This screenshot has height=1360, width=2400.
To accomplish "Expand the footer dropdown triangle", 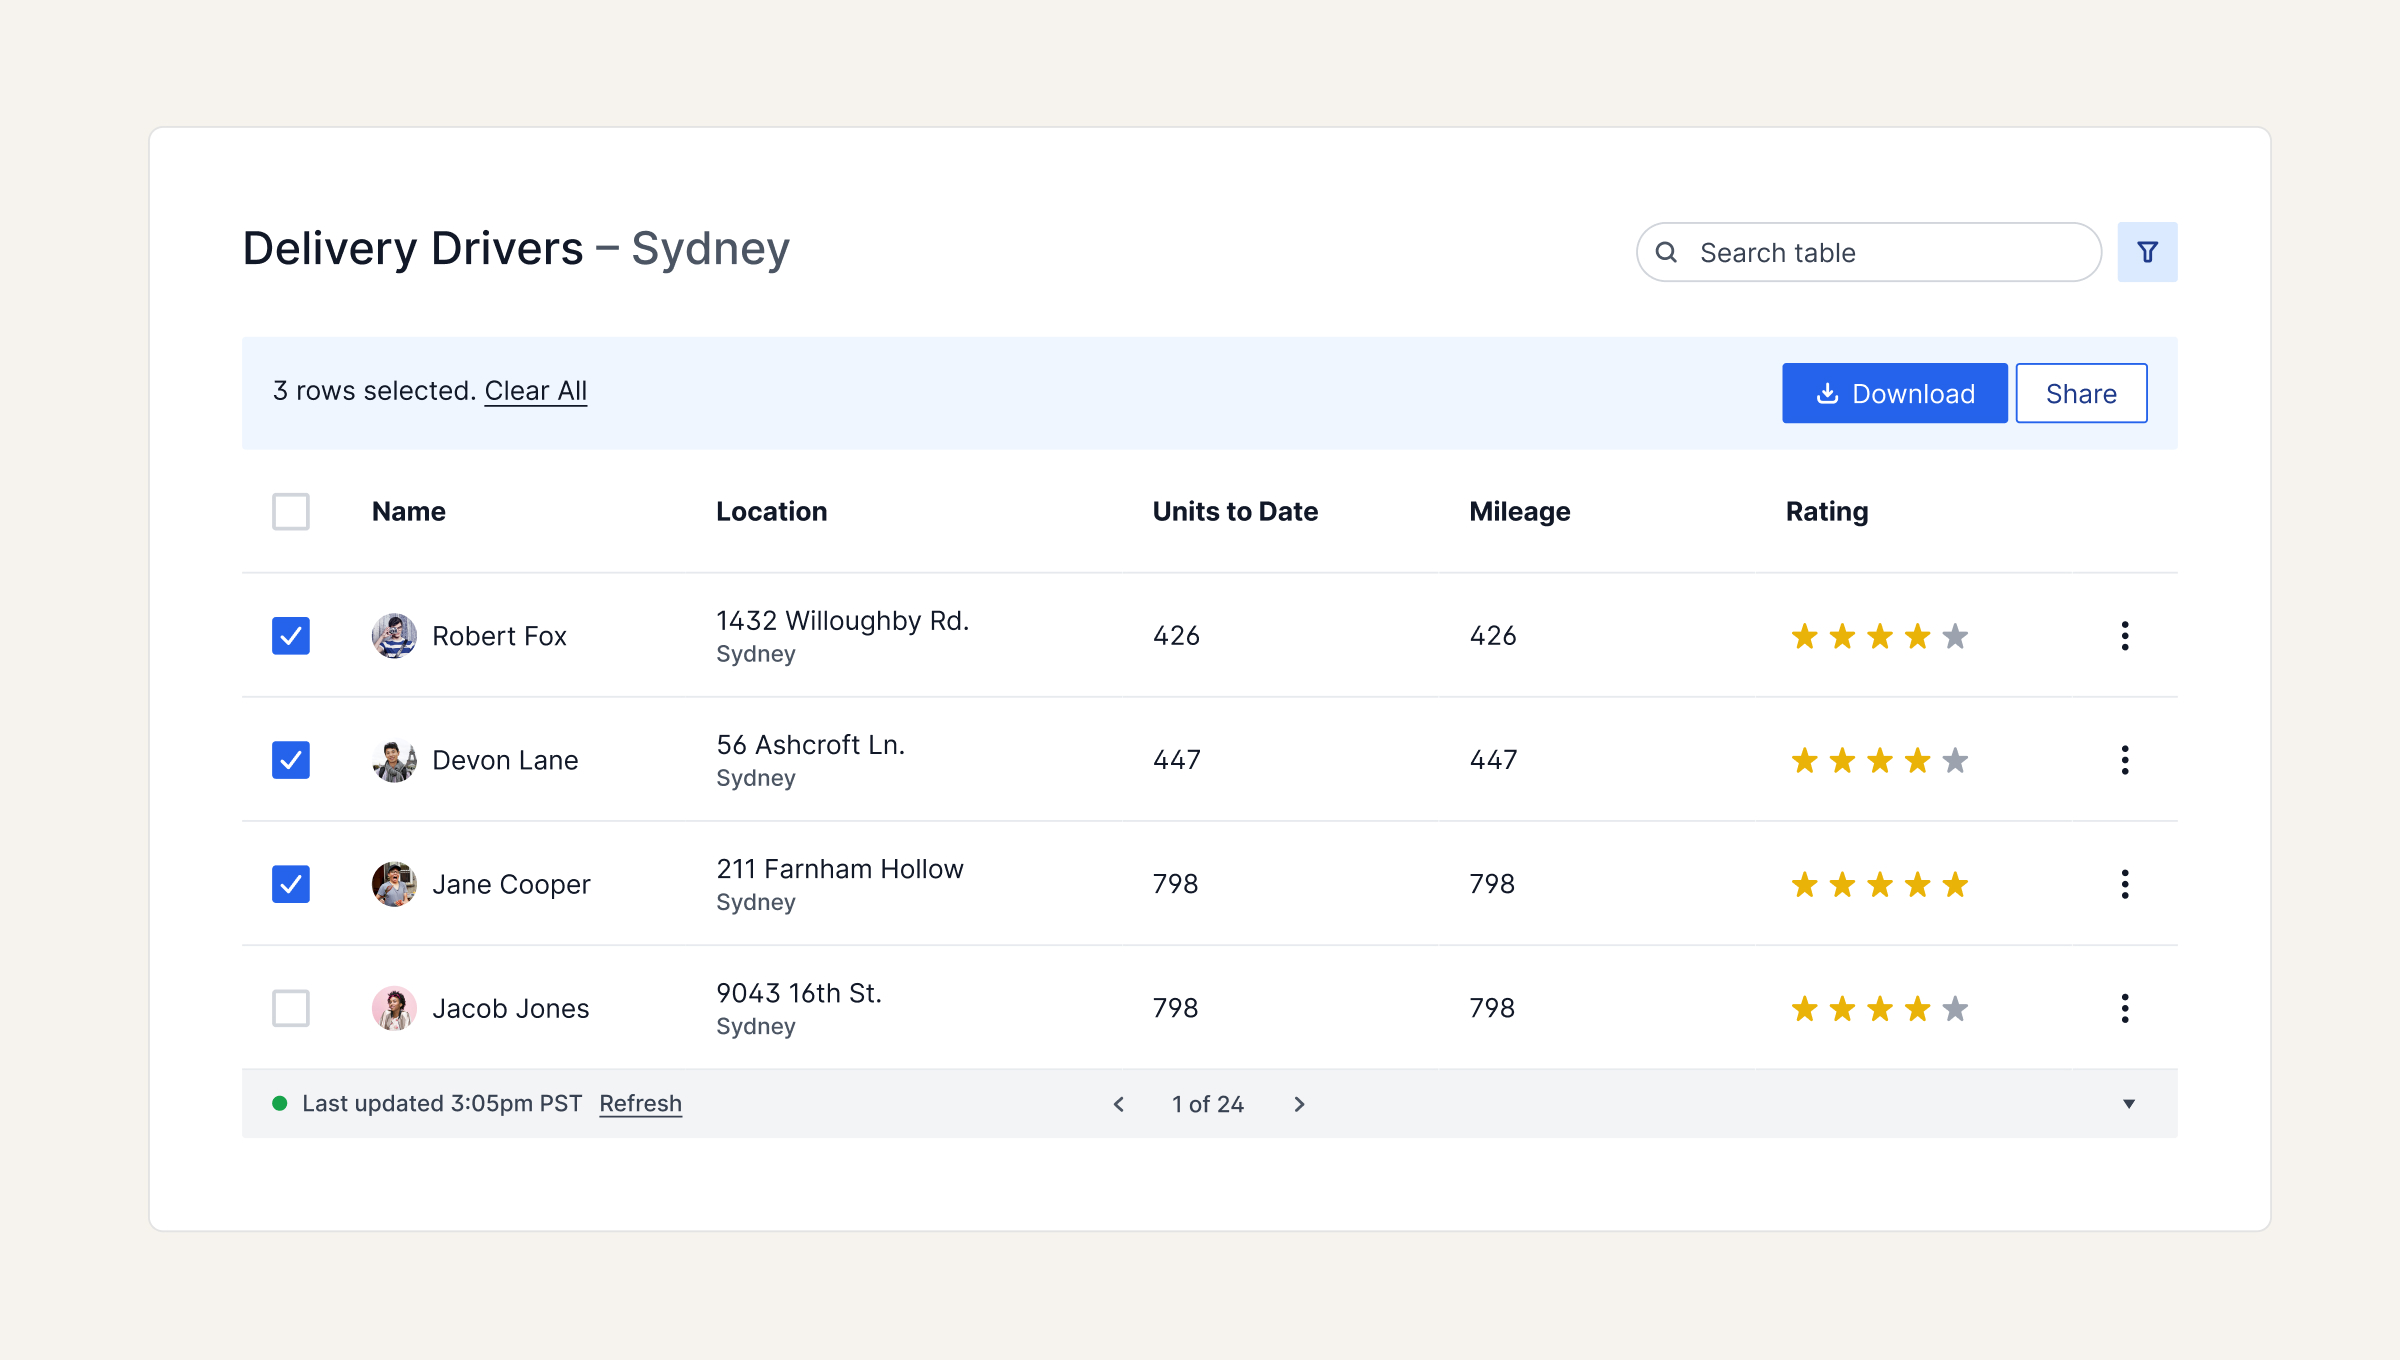I will pyautogui.click(x=2128, y=1104).
